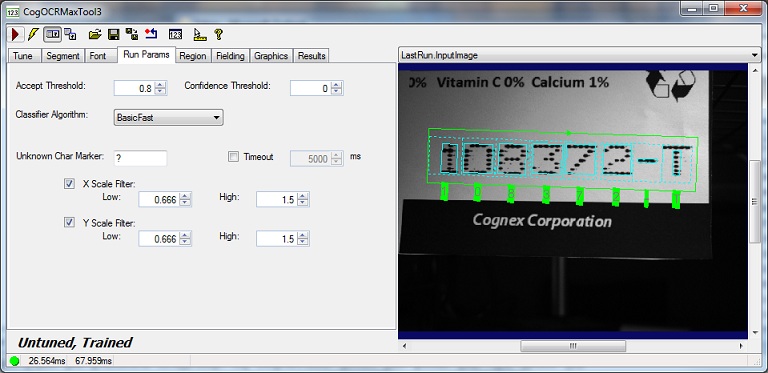Screen dimensions: 768x373
Task: Run the OCRMax tool
Action: pos(15,34)
